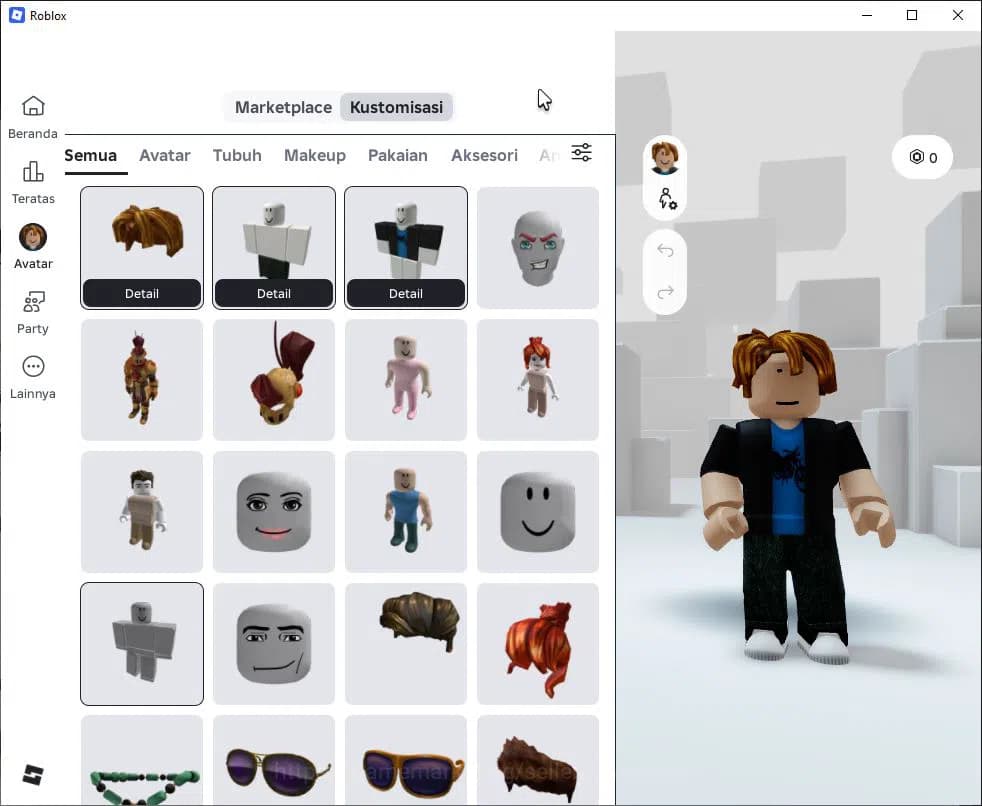The width and height of the screenshot is (982, 806).
Task: Open the Avatar editor icon
Action: [x=33, y=238]
